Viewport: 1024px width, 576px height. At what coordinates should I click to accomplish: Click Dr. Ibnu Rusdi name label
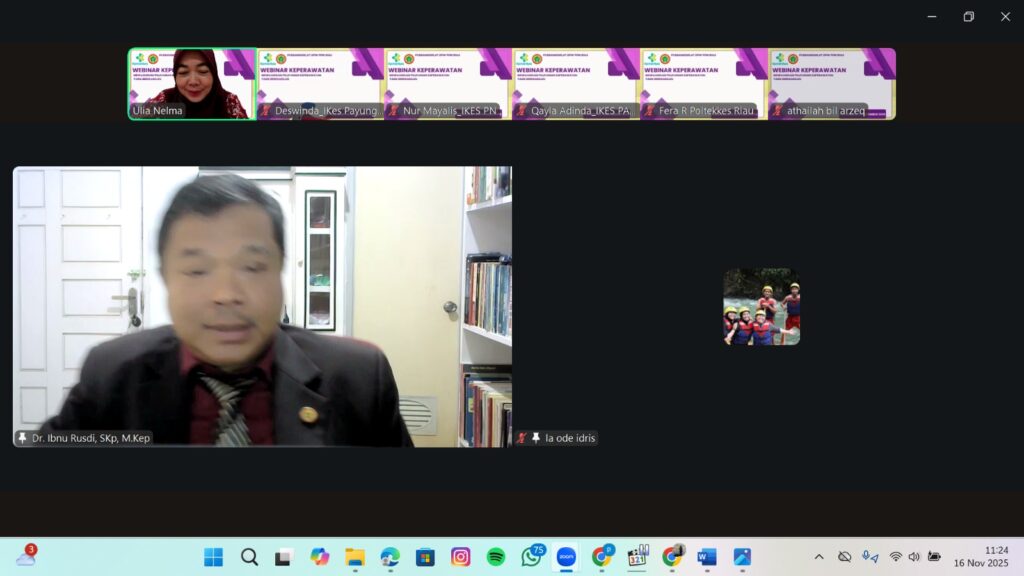[x=90, y=438]
